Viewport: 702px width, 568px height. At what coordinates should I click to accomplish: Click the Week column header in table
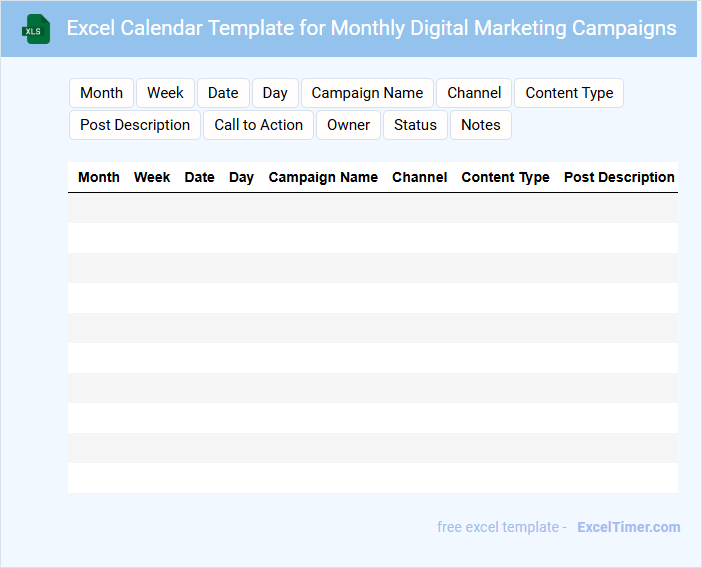click(152, 177)
